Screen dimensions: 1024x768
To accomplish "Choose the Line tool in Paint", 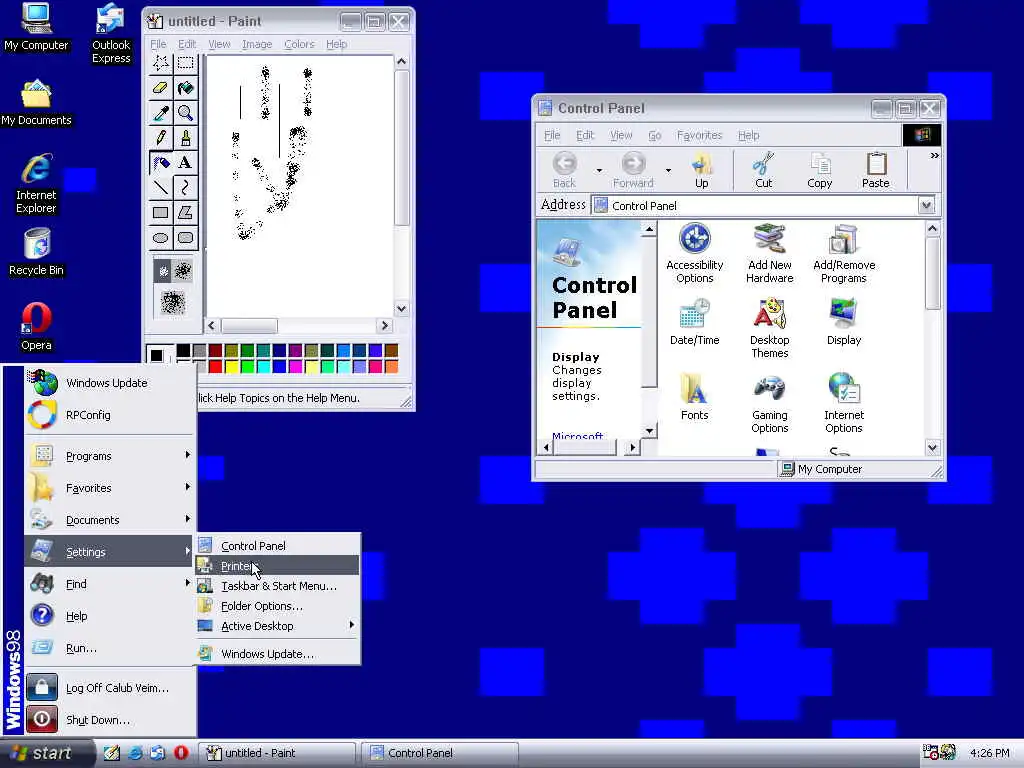I will pos(161,187).
